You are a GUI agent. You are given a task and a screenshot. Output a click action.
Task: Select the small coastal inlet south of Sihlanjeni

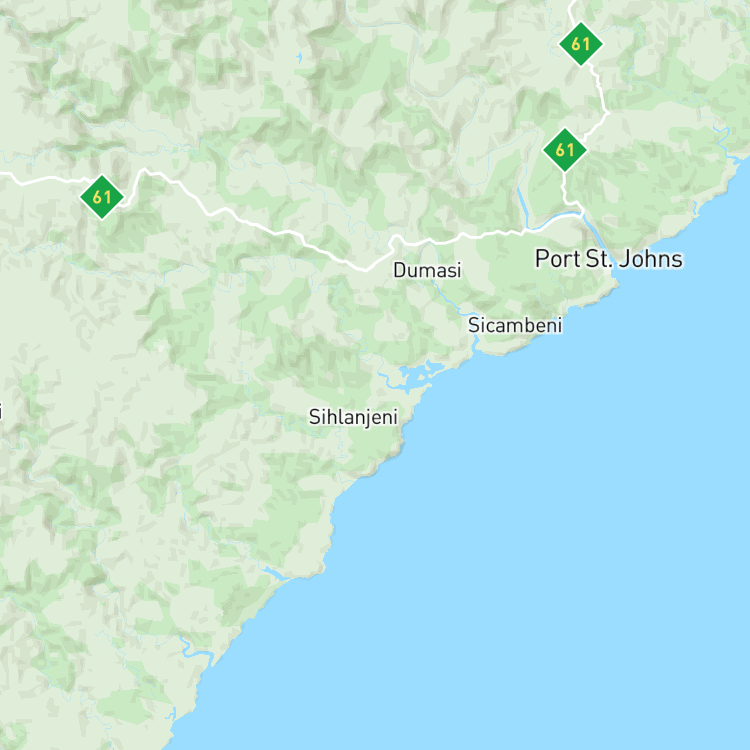(276, 574)
